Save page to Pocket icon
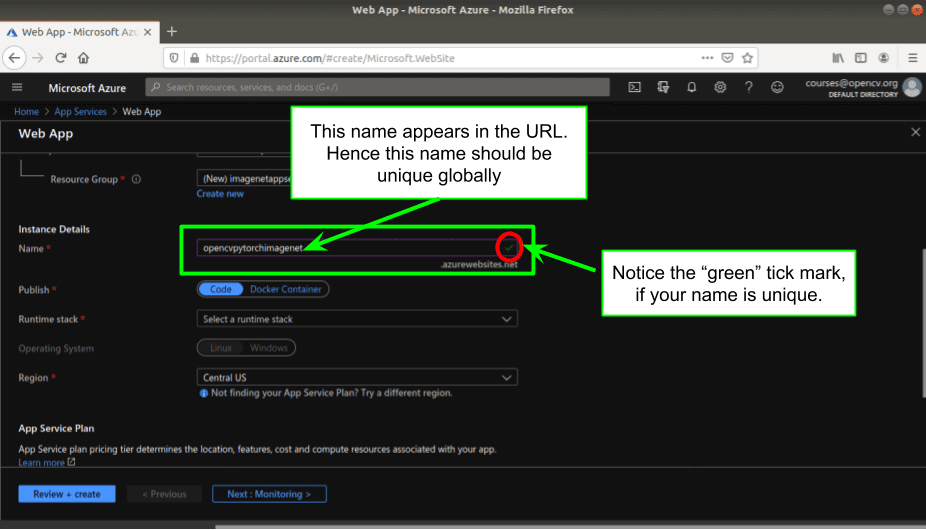926x530 pixels. pos(728,58)
